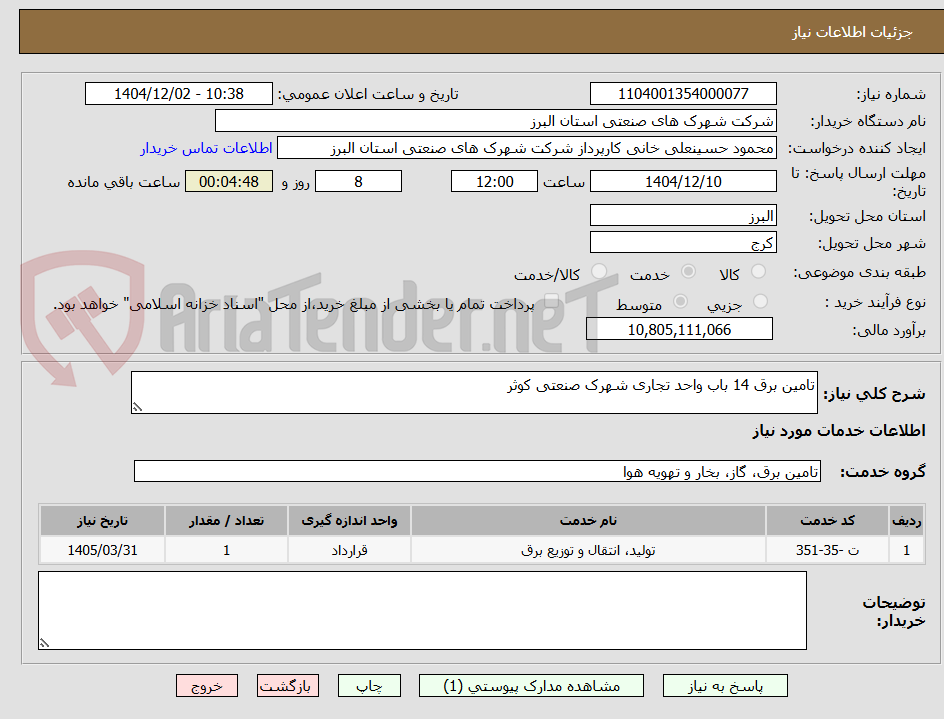Image resolution: width=944 pixels, height=719 pixels.
Task: Click the buyer organization name field
Action: tap(495, 121)
